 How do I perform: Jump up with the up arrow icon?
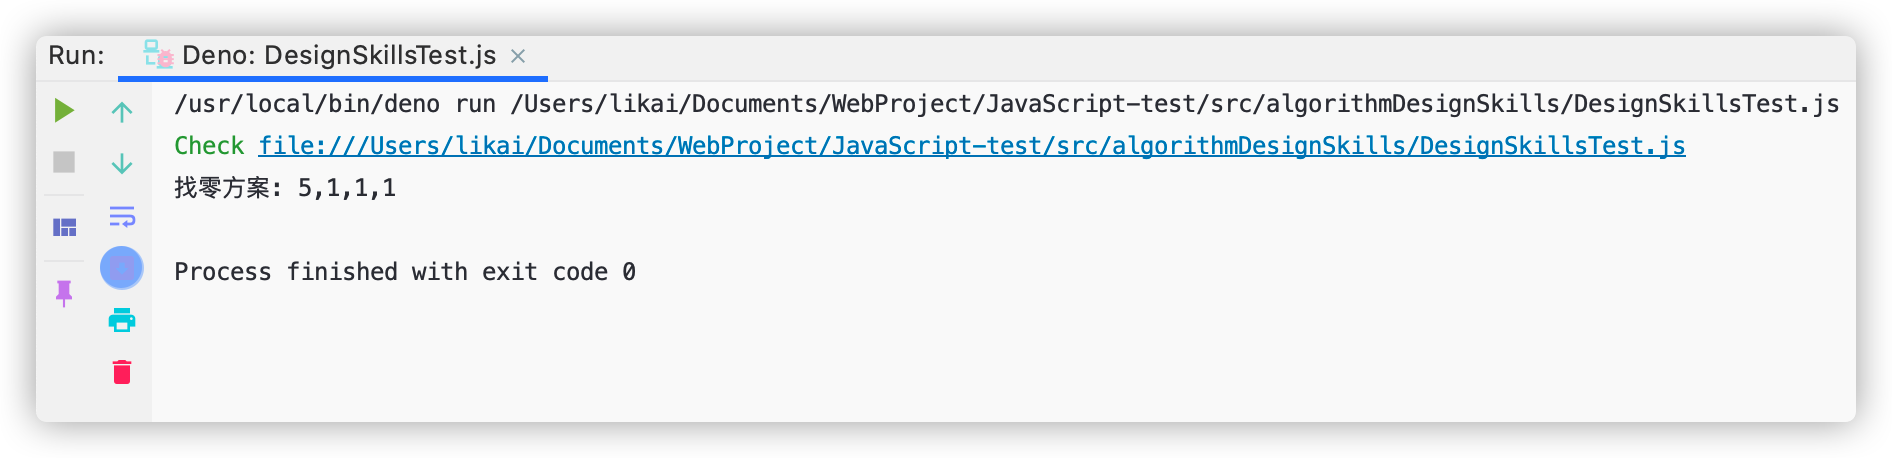click(122, 112)
